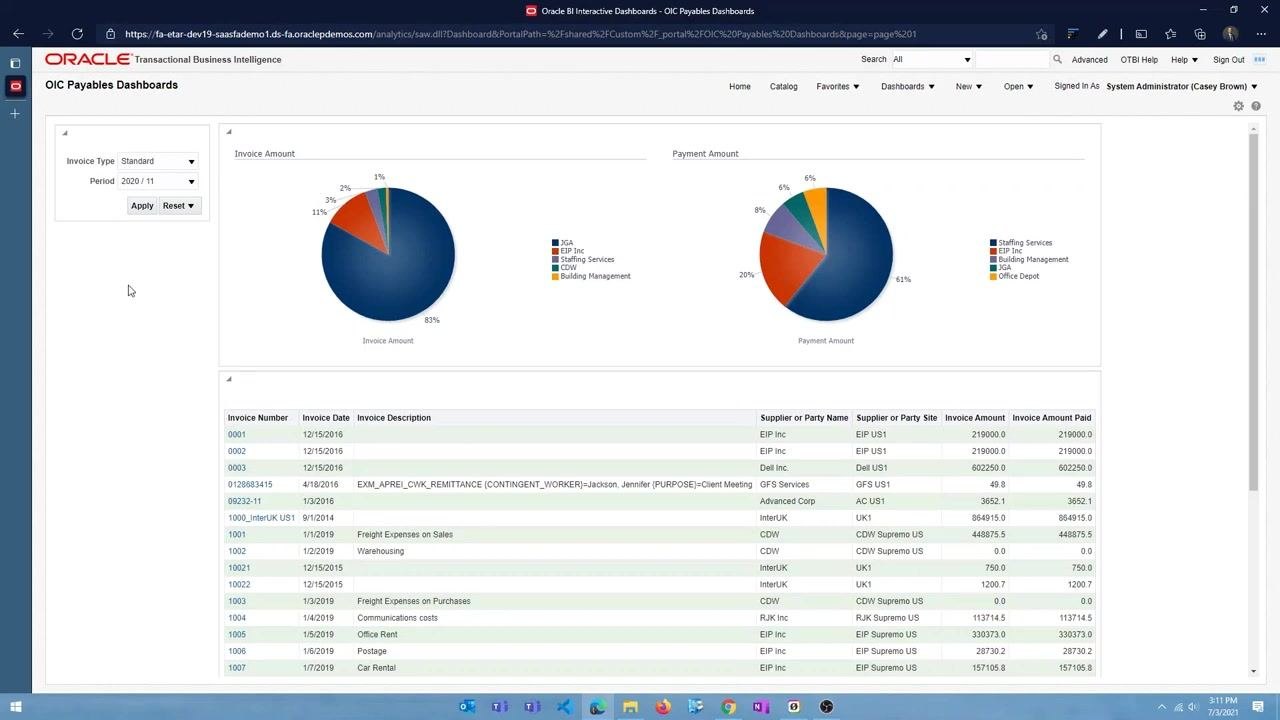This screenshot has height=720, width=1280.
Task: Open invoice number 0001 link
Action: click(x=237, y=435)
